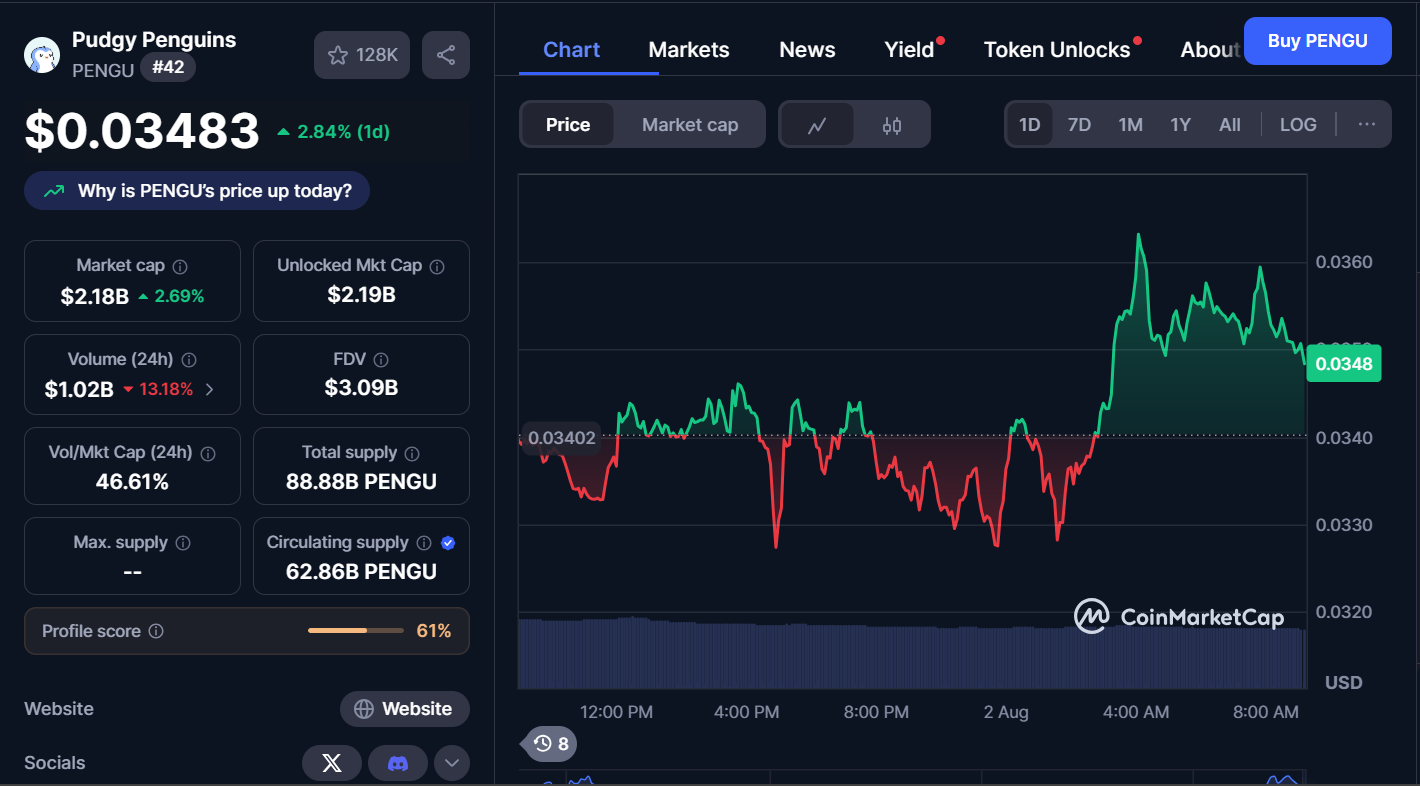Open the Website link button

click(405, 709)
